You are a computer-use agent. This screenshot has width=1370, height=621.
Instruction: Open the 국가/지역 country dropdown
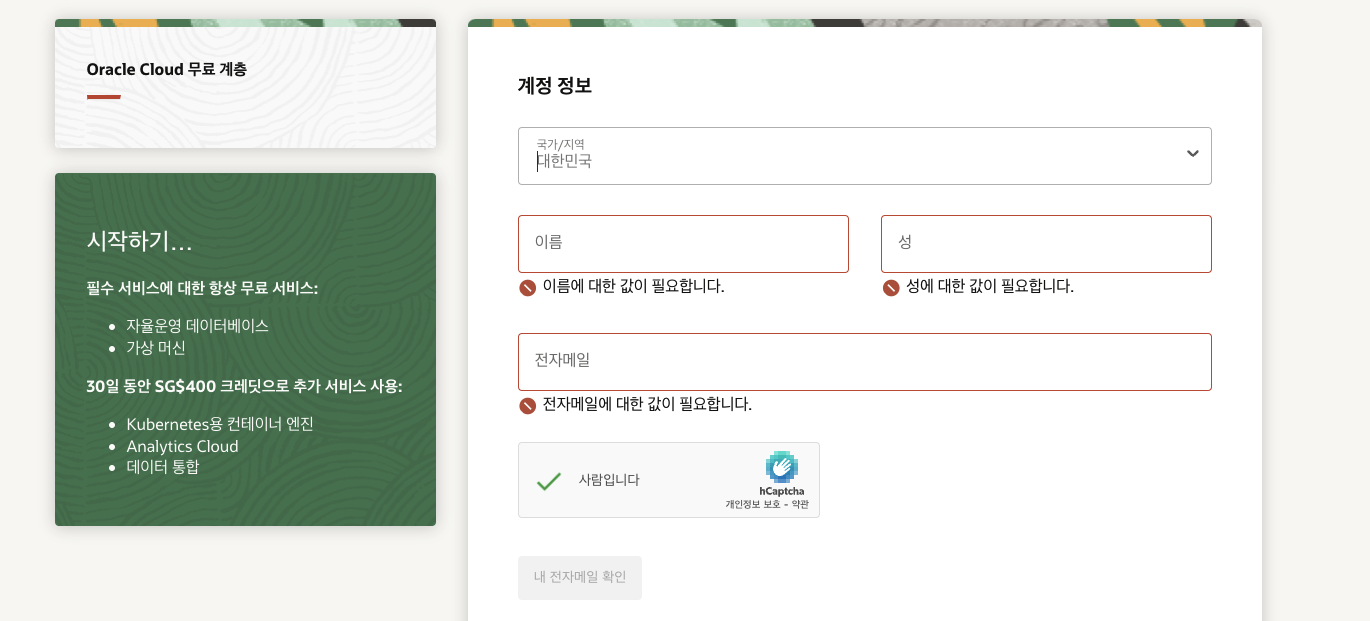(x=864, y=156)
